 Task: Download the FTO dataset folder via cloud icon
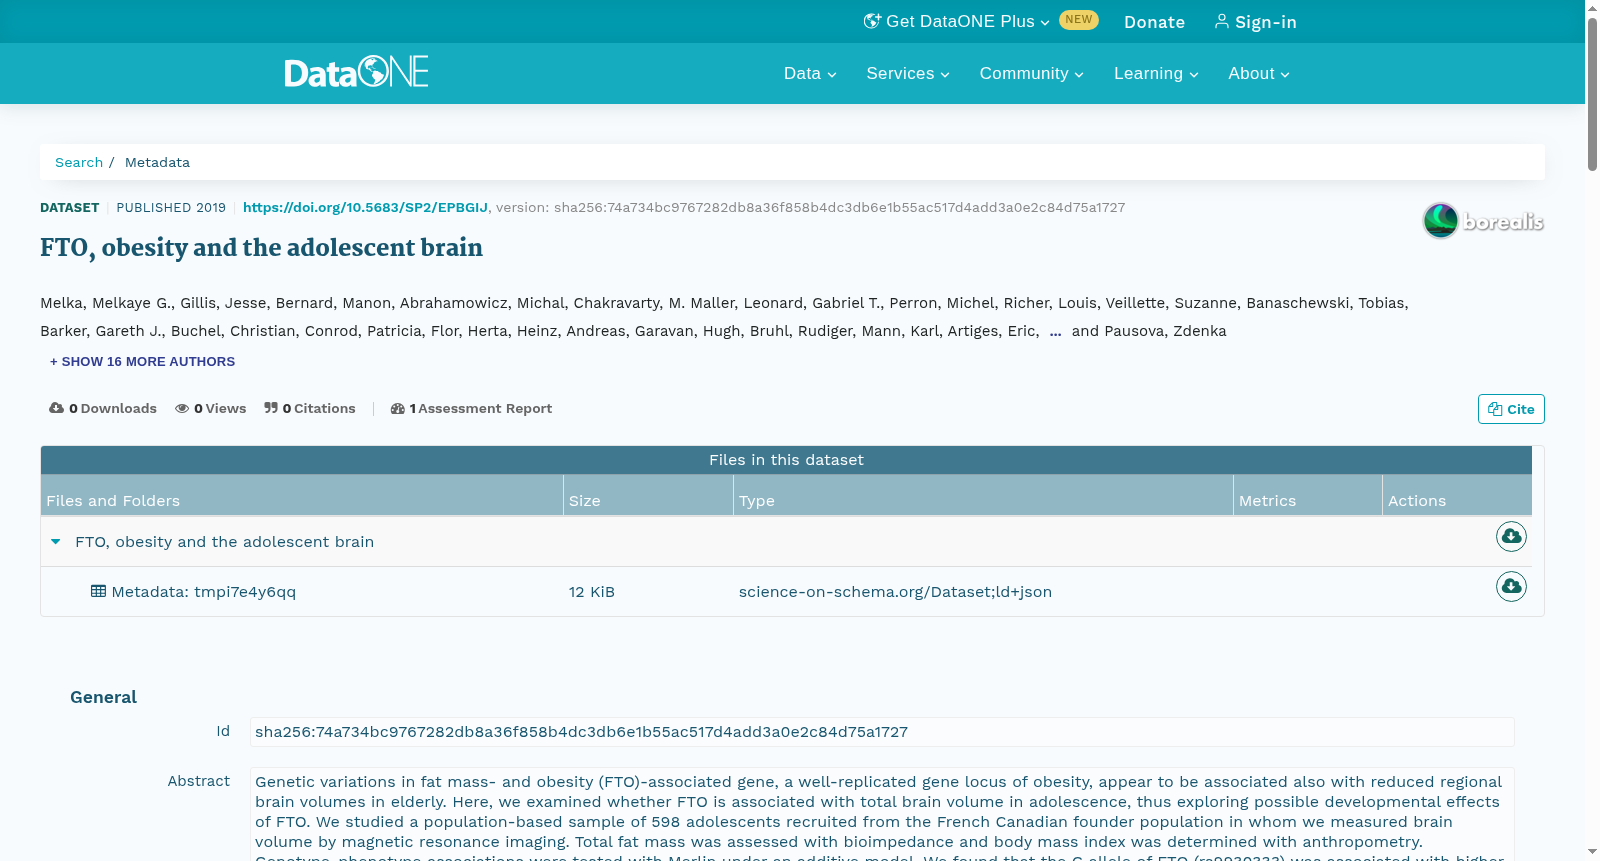coord(1511,537)
